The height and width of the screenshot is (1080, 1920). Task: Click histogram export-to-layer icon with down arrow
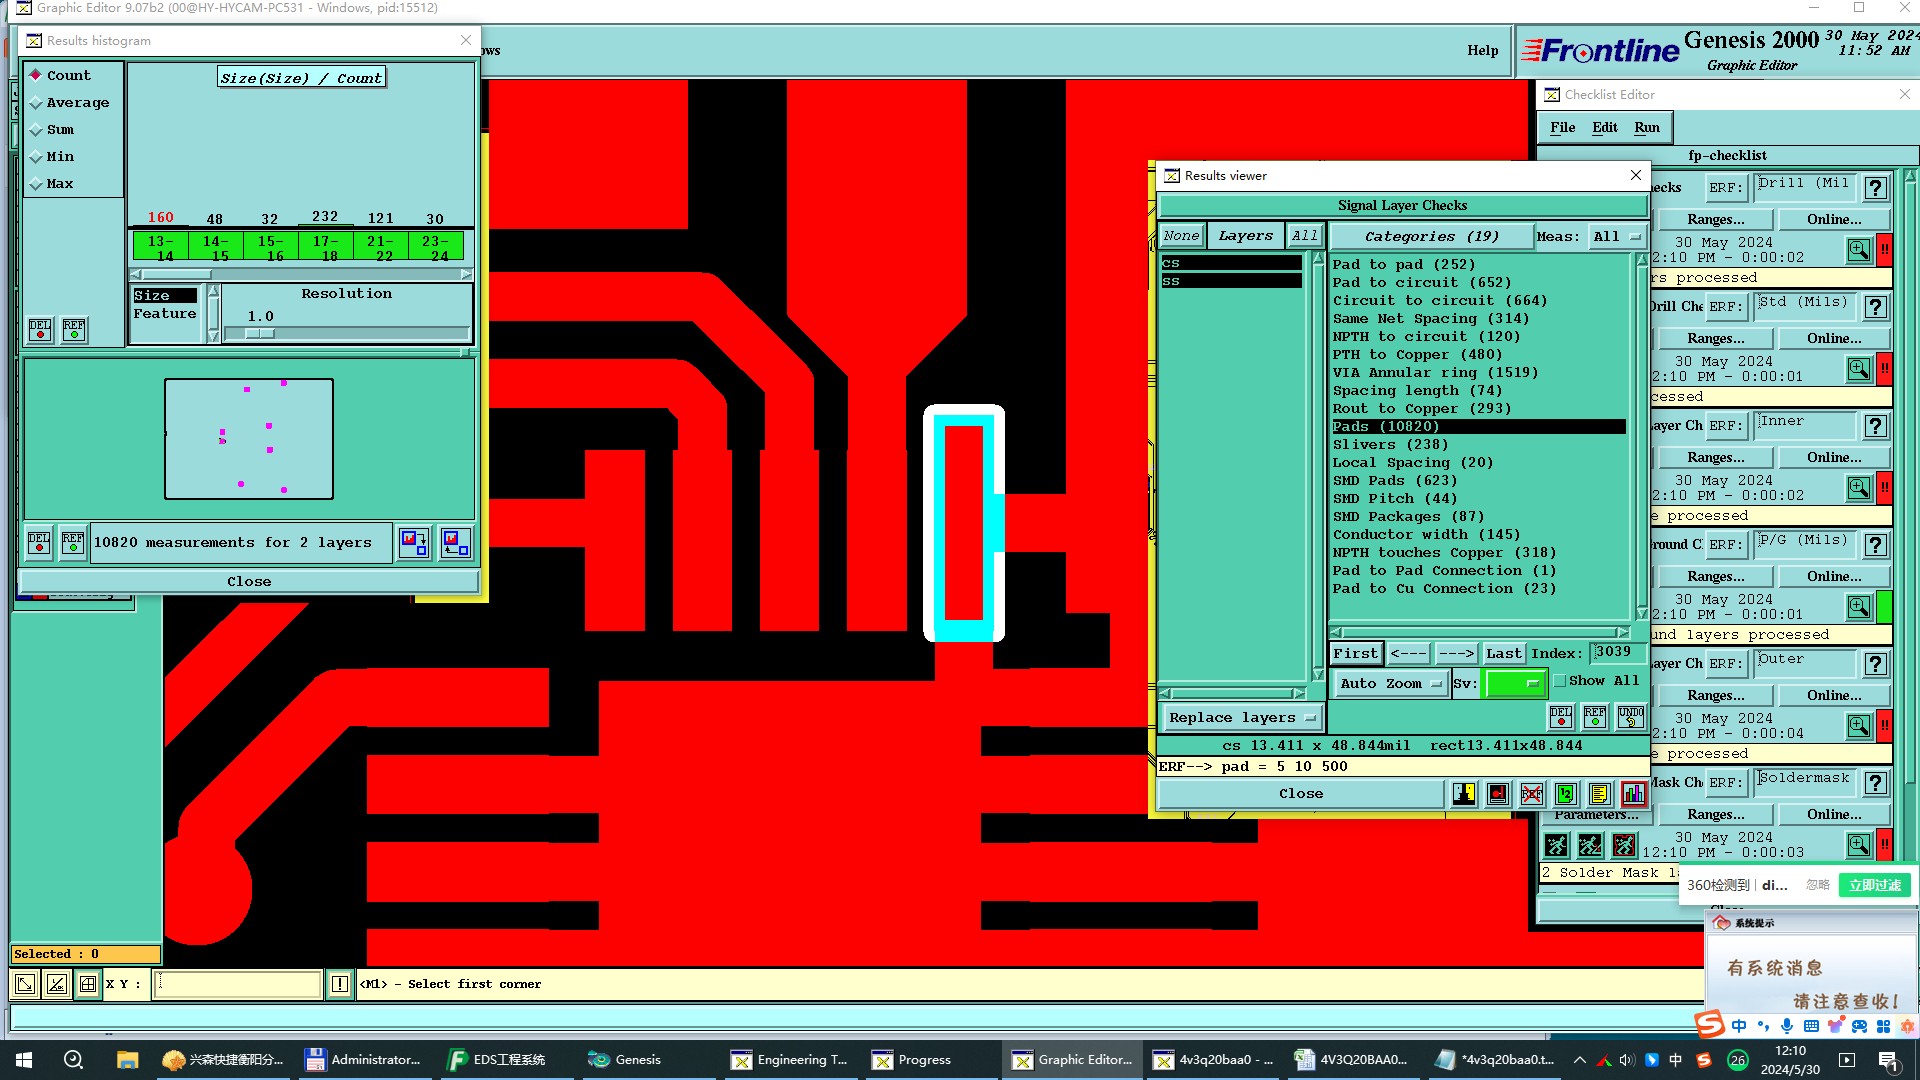click(414, 543)
